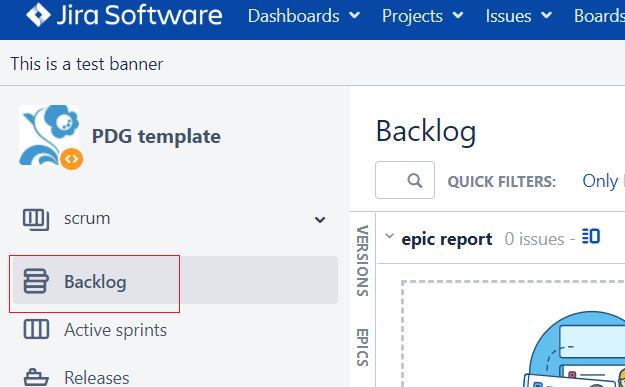Click the QUICK FILTERS label

coord(501,181)
